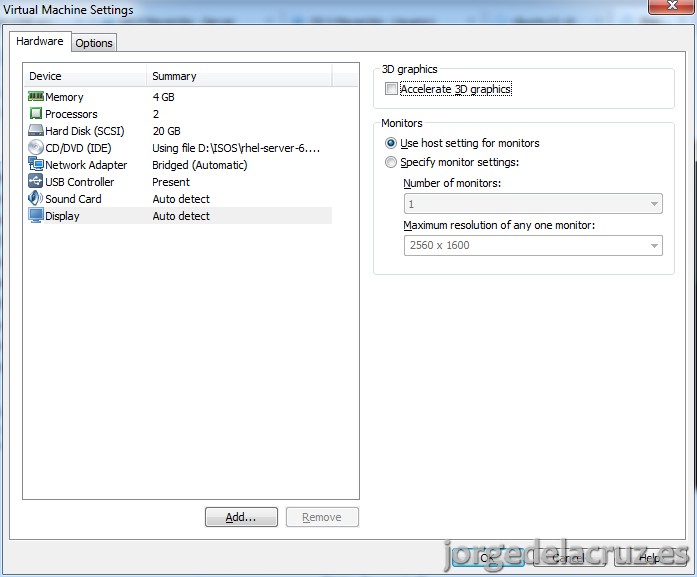
Task: Open the Maximum resolution dropdown
Action: pyautogui.click(x=533, y=245)
